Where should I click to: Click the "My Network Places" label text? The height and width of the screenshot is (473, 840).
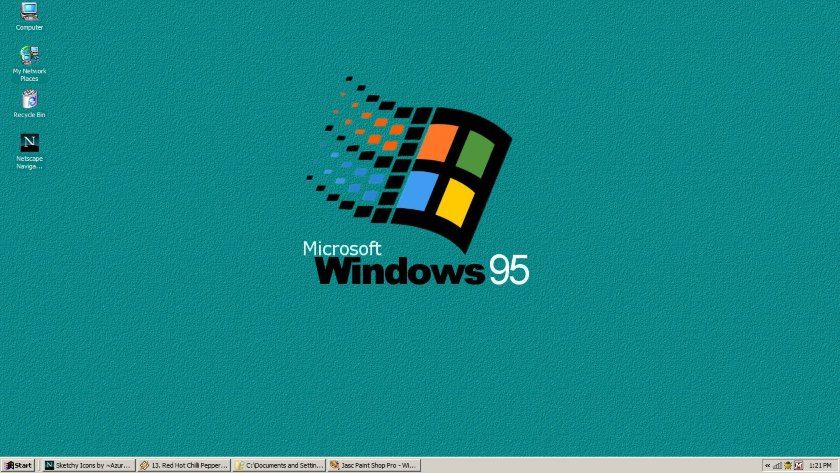[x=29, y=75]
